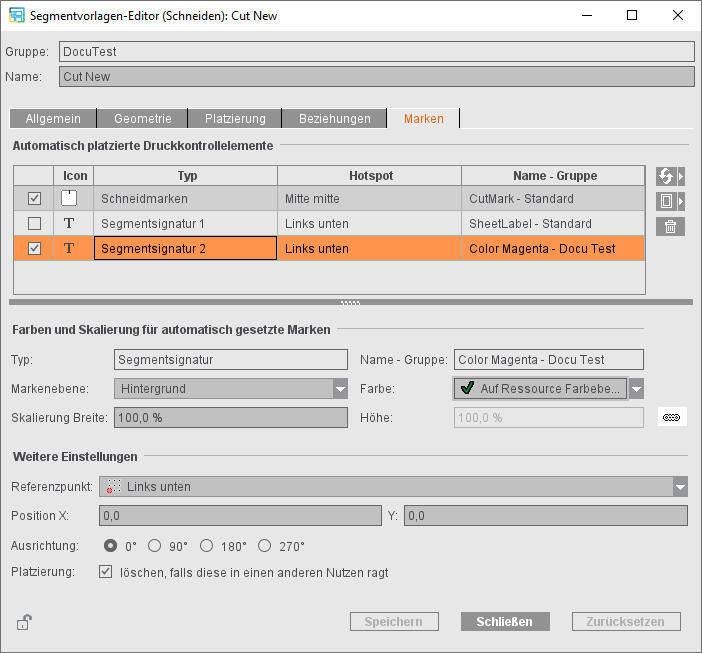Click the Höhe percentage field
This screenshot has height=653, width=702.
(549, 418)
